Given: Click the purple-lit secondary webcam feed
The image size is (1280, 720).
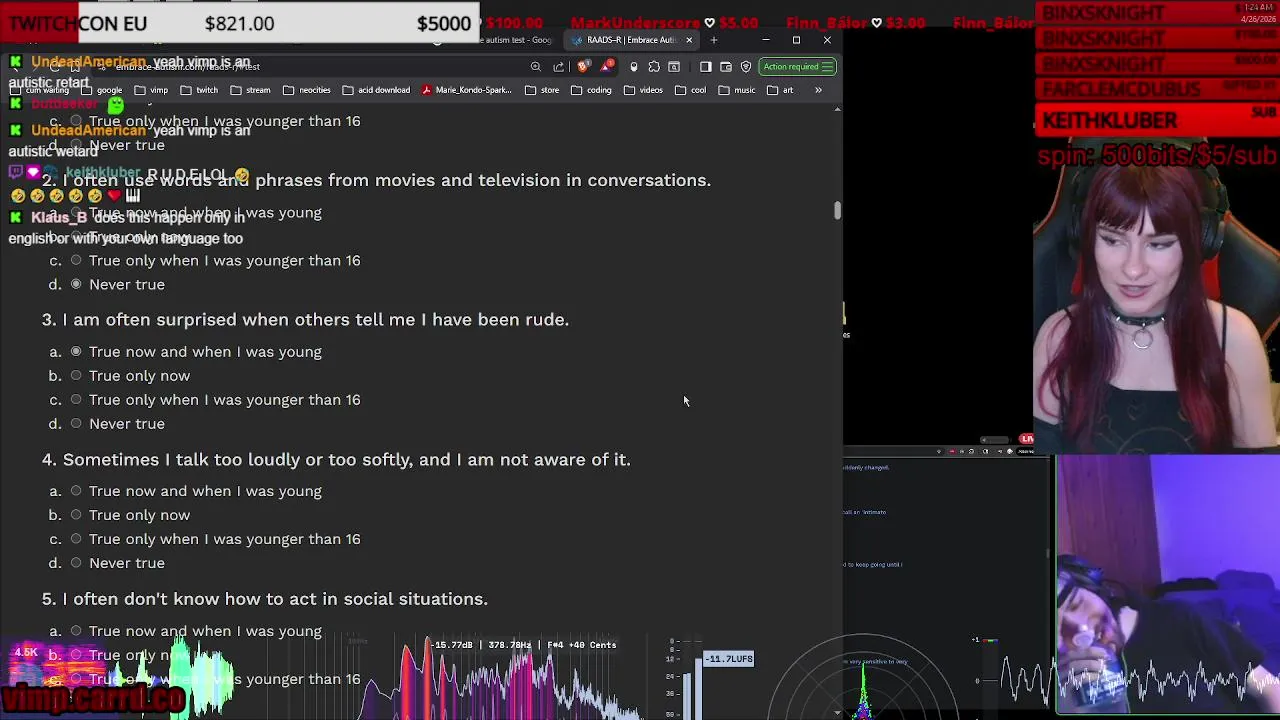Looking at the screenshot, I should [x=1168, y=585].
